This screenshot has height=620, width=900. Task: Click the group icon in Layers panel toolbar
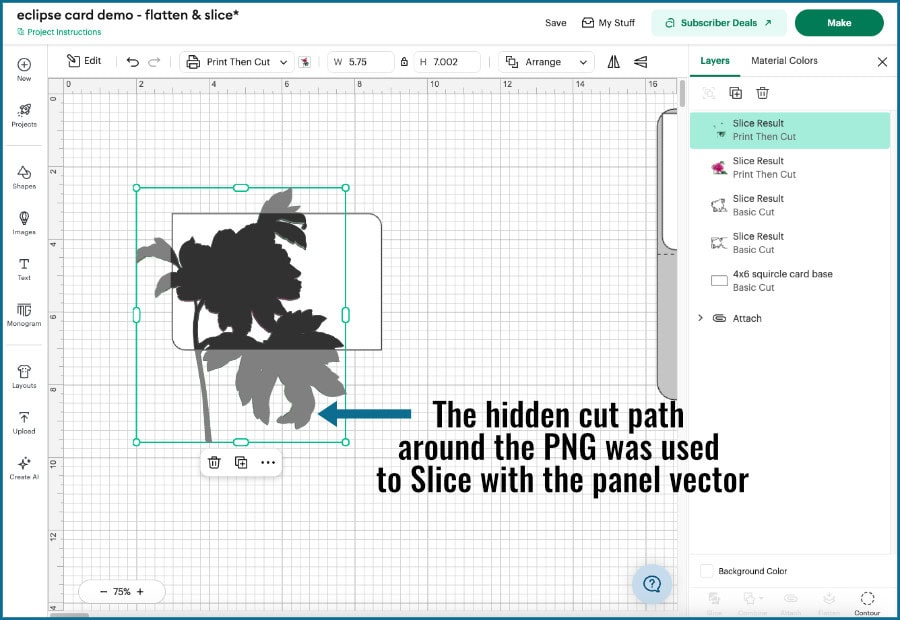(709, 93)
